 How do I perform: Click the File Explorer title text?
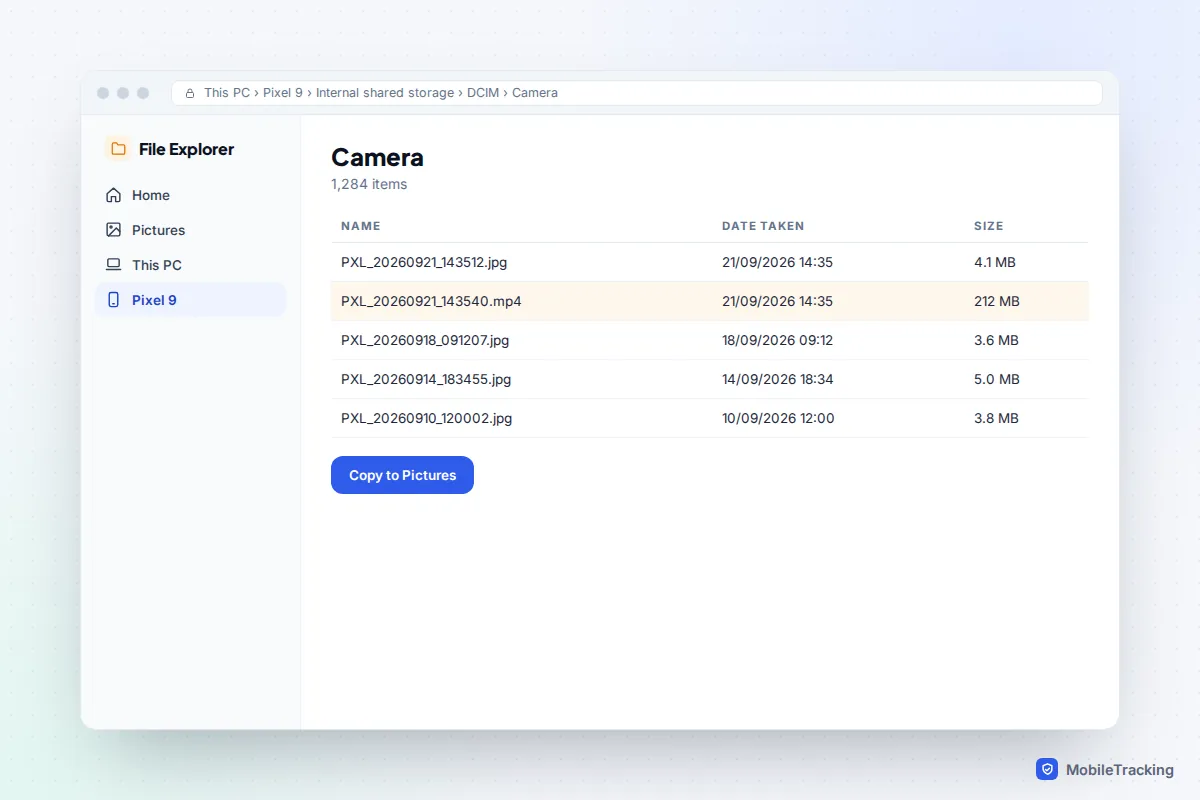pyautogui.click(x=186, y=149)
